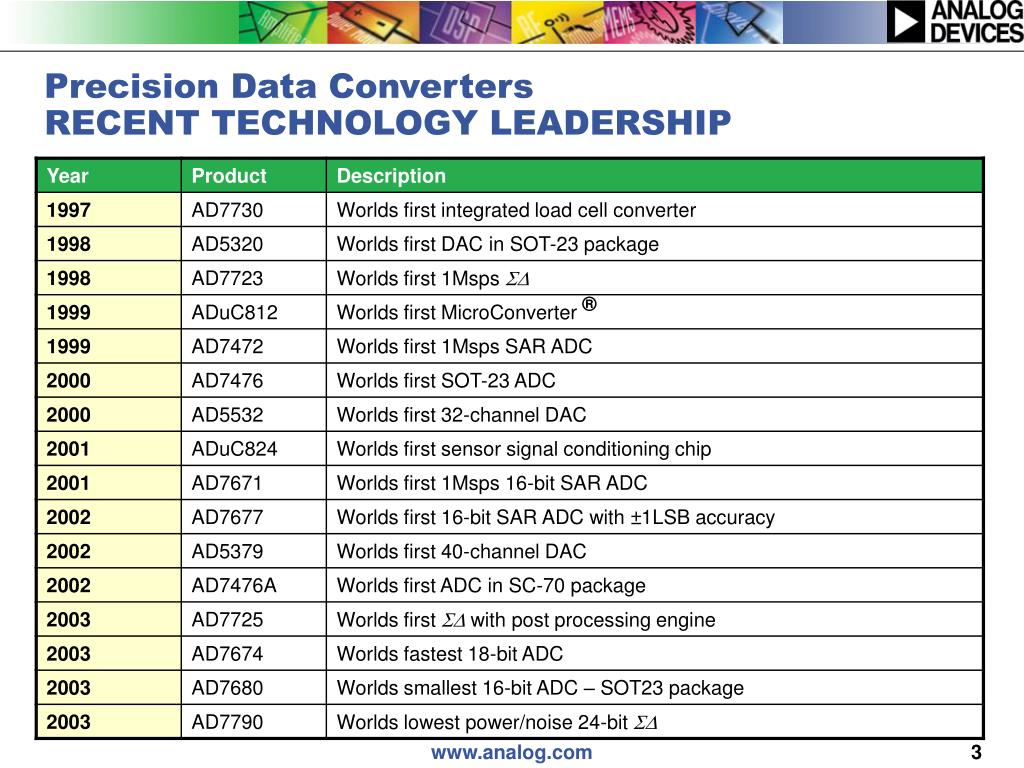Click the page number 3
This screenshot has height=768, width=1024.
pos(976,752)
